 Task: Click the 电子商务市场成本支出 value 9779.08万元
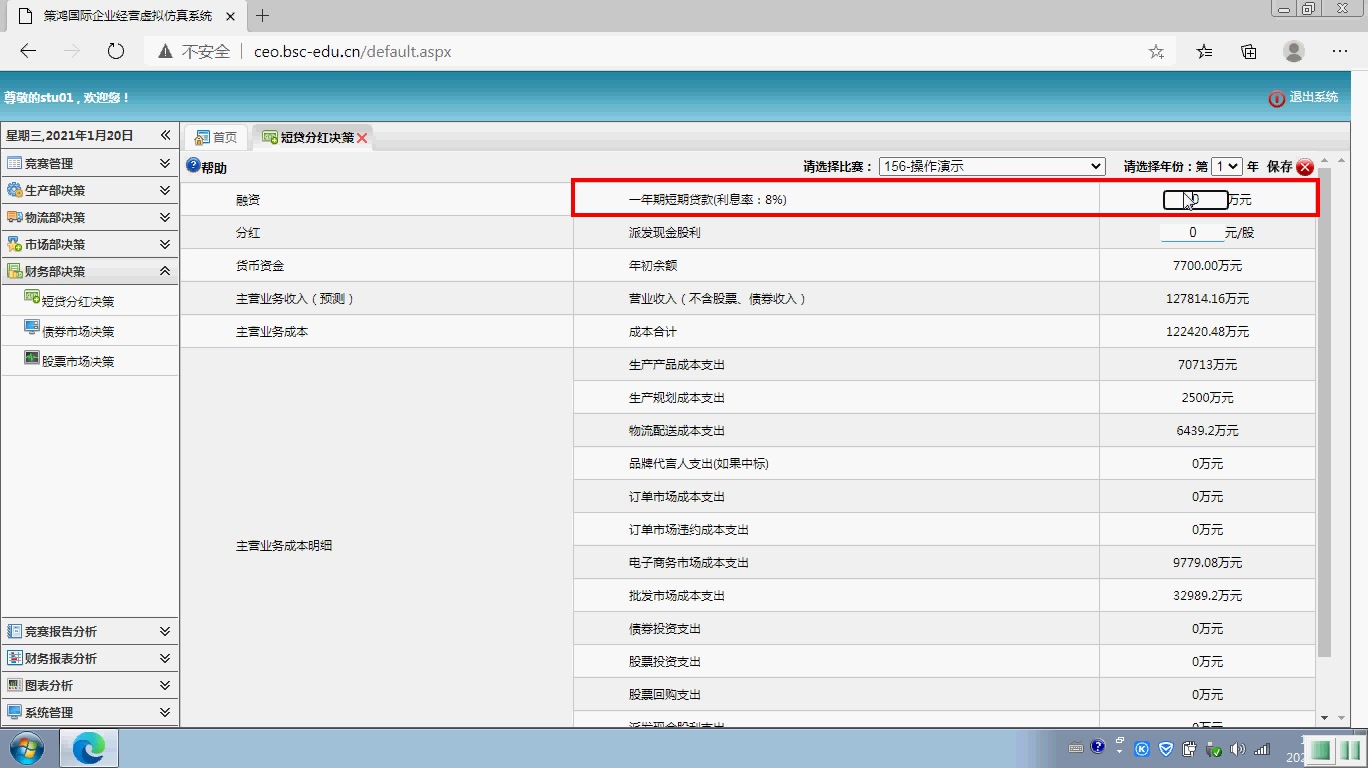point(1207,563)
